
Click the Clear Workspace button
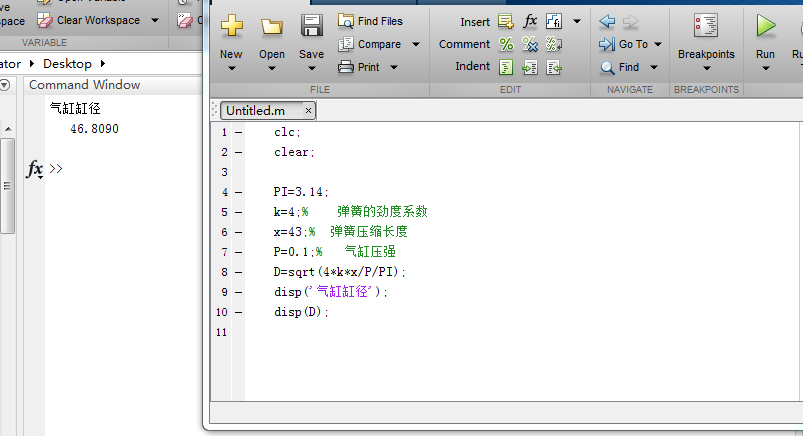click(x=88, y=20)
